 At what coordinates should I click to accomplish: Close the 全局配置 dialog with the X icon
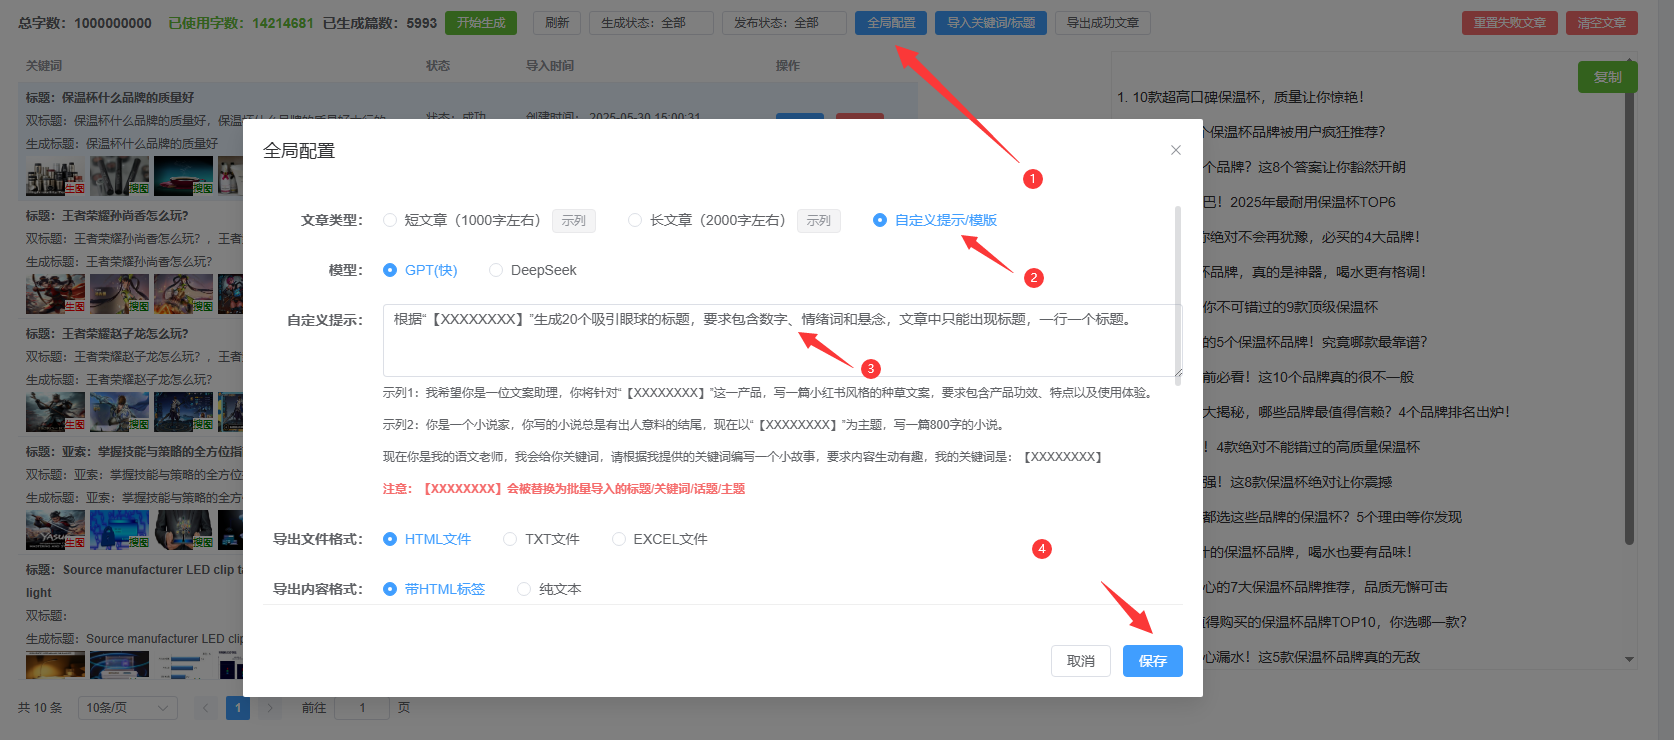[x=1176, y=150]
